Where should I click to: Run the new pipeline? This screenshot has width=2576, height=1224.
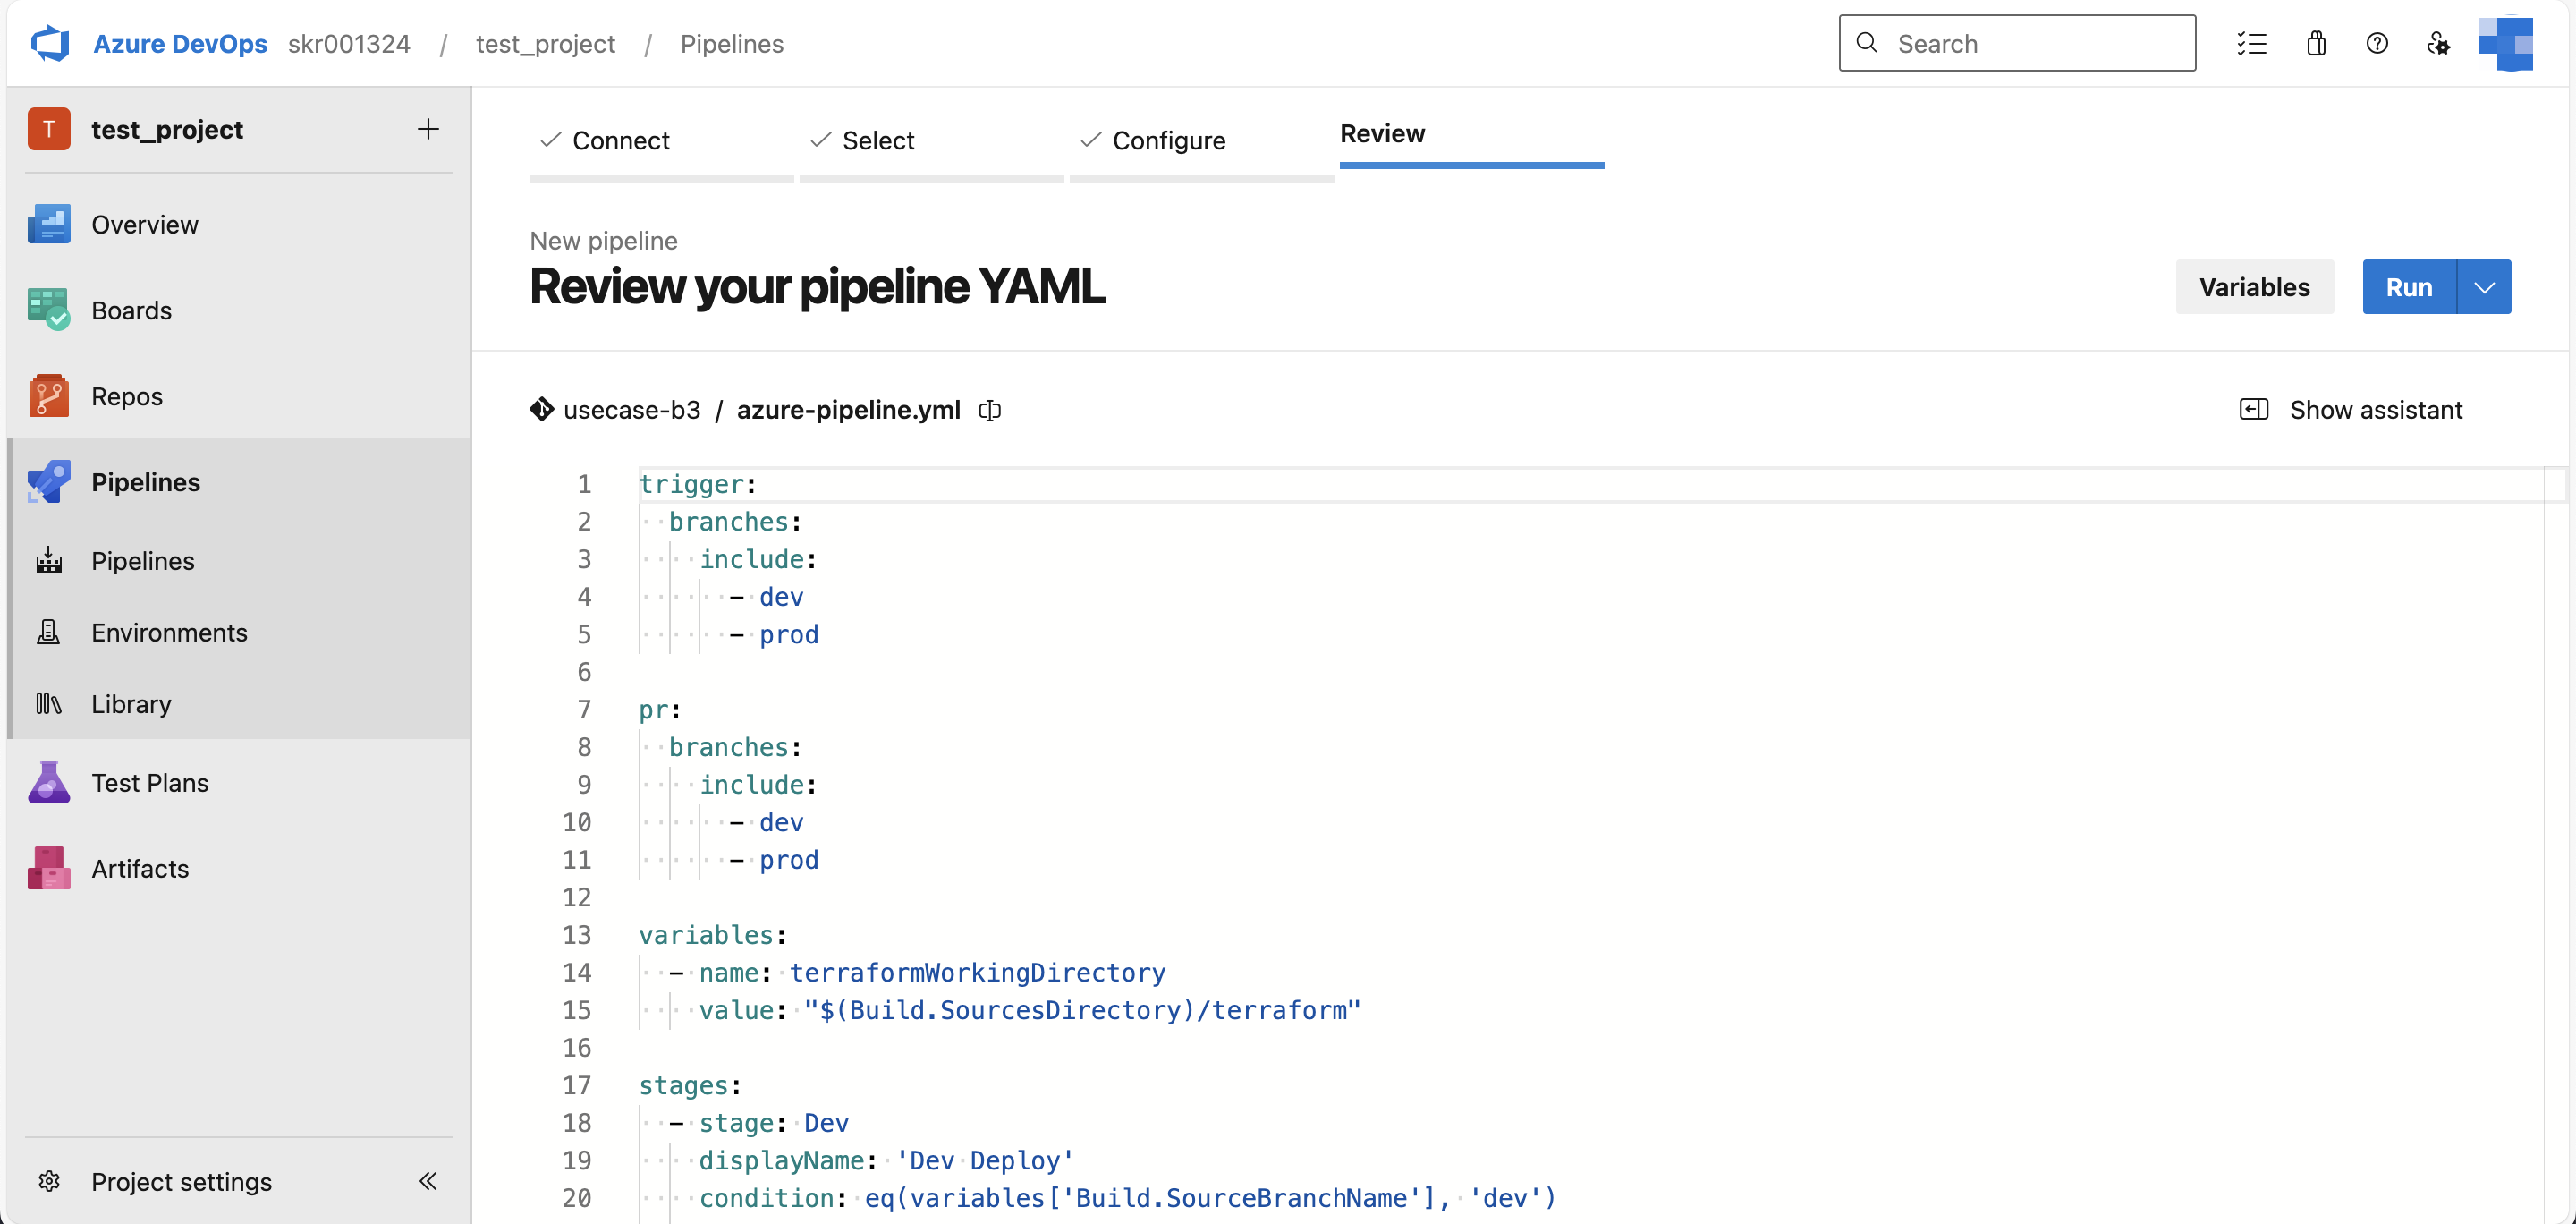[x=2410, y=287]
